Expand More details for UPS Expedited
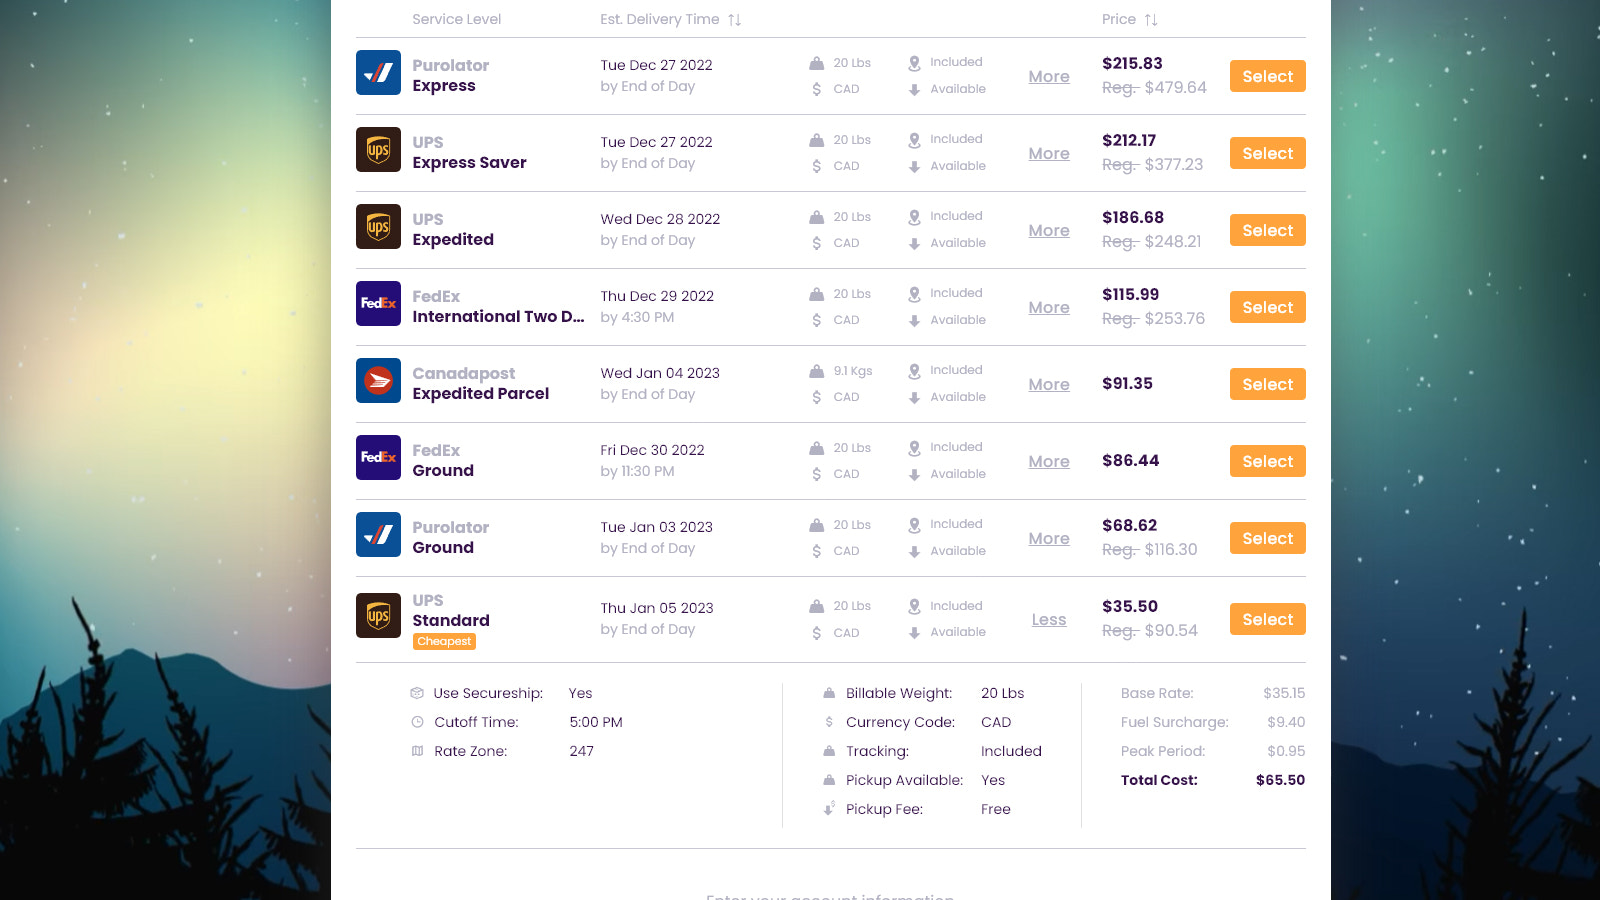Viewport: 1600px width, 900px height. 1049,231
